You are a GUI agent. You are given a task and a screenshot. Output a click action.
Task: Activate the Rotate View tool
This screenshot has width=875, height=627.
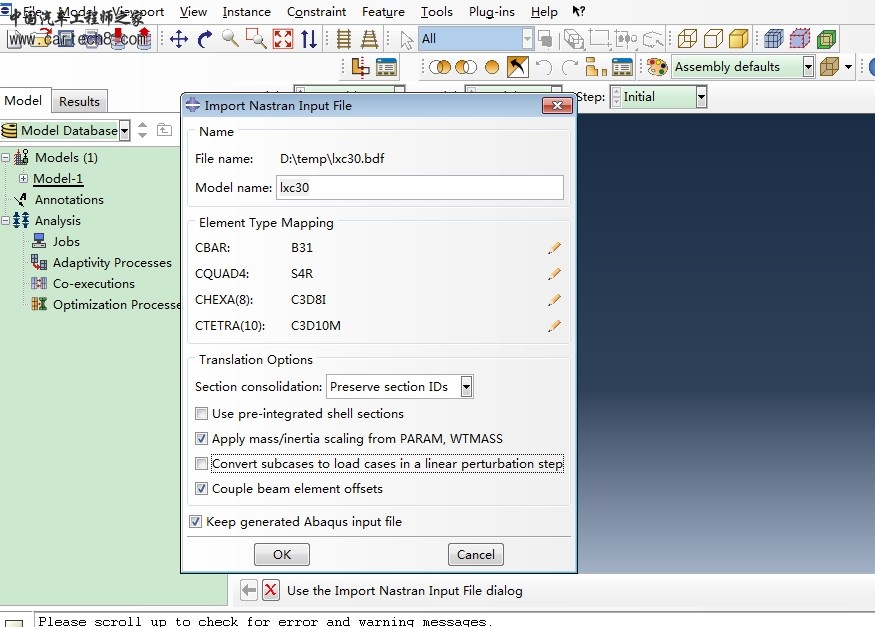coord(205,39)
